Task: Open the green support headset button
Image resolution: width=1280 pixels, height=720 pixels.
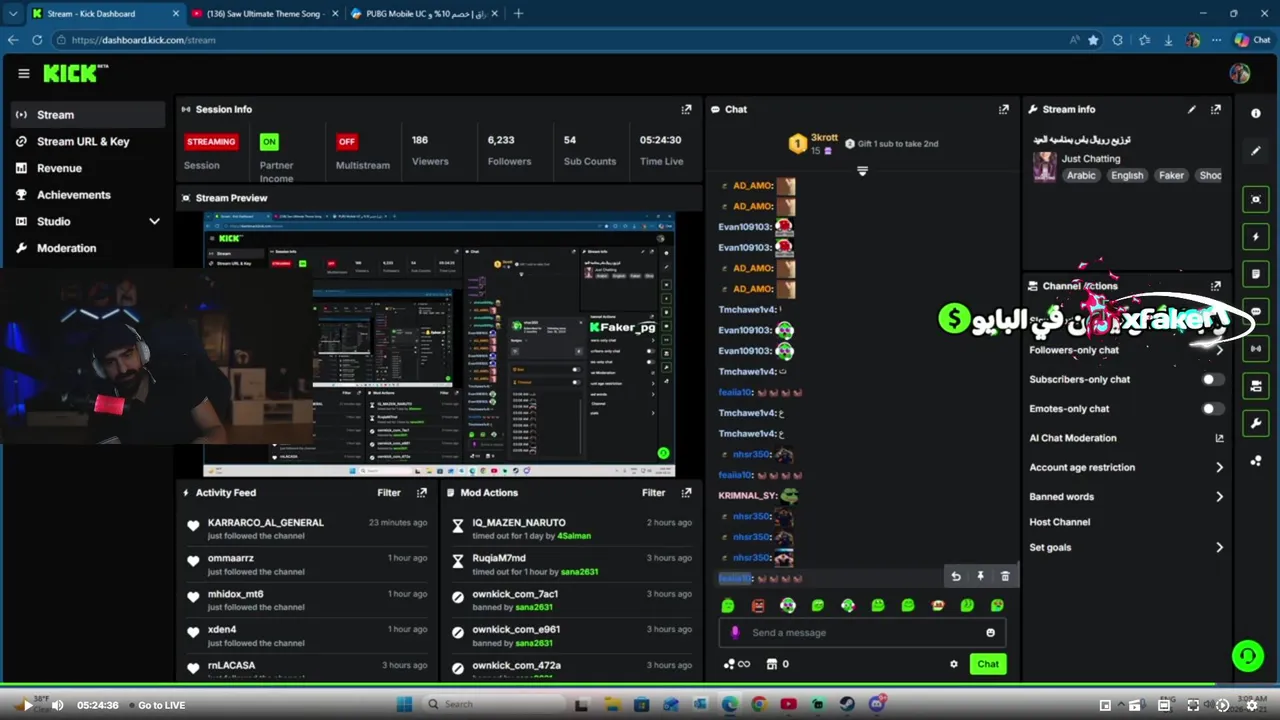Action: coord(1247,656)
